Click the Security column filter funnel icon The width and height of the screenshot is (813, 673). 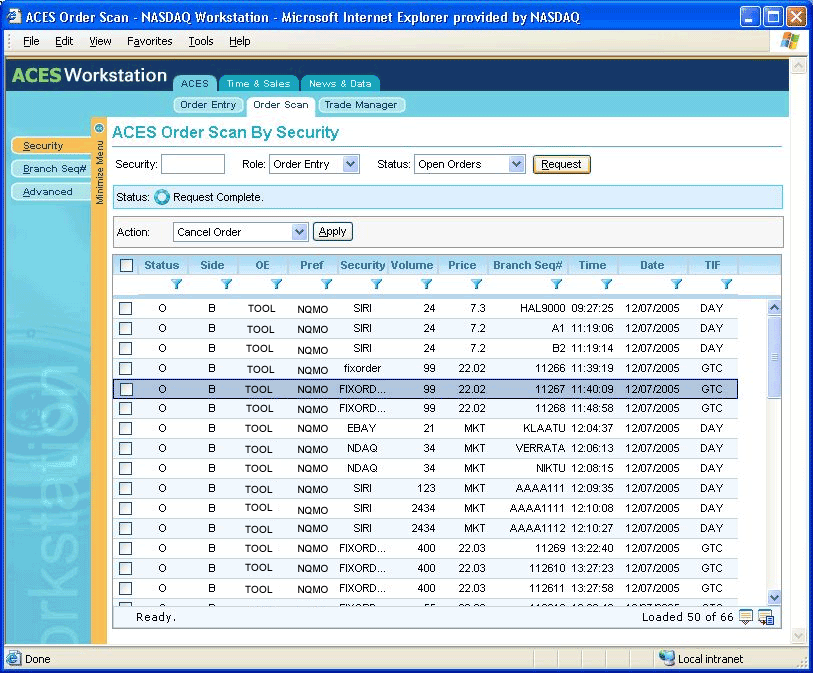(x=376, y=284)
